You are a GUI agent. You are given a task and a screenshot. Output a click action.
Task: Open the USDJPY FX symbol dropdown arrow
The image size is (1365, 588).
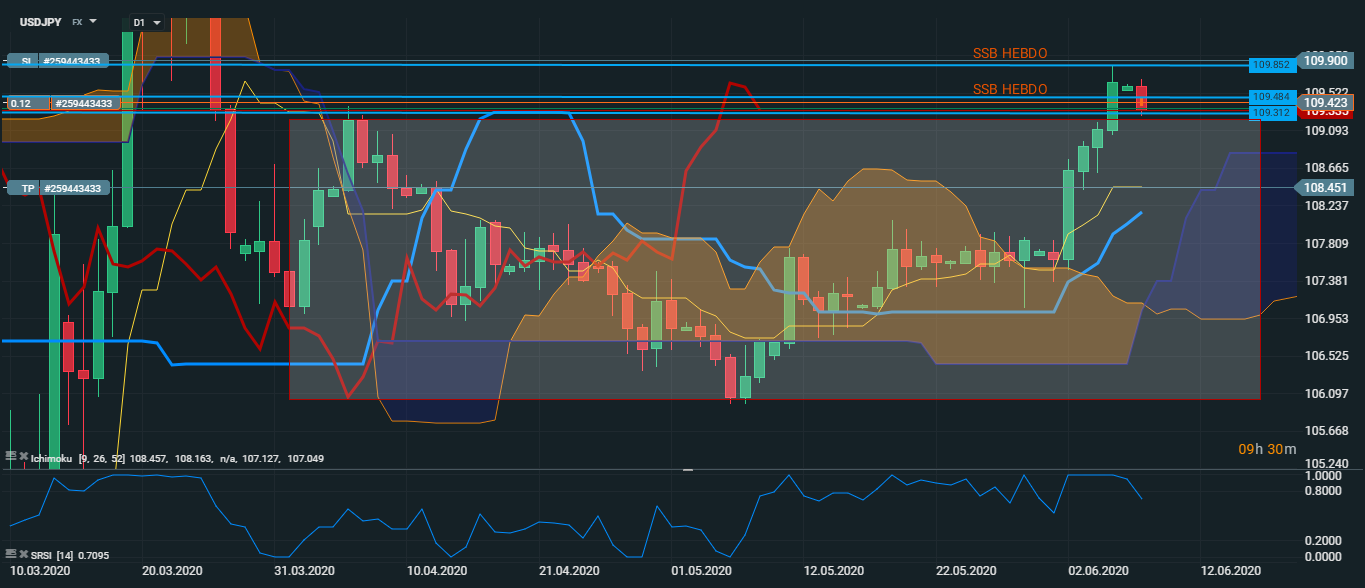point(93,21)
